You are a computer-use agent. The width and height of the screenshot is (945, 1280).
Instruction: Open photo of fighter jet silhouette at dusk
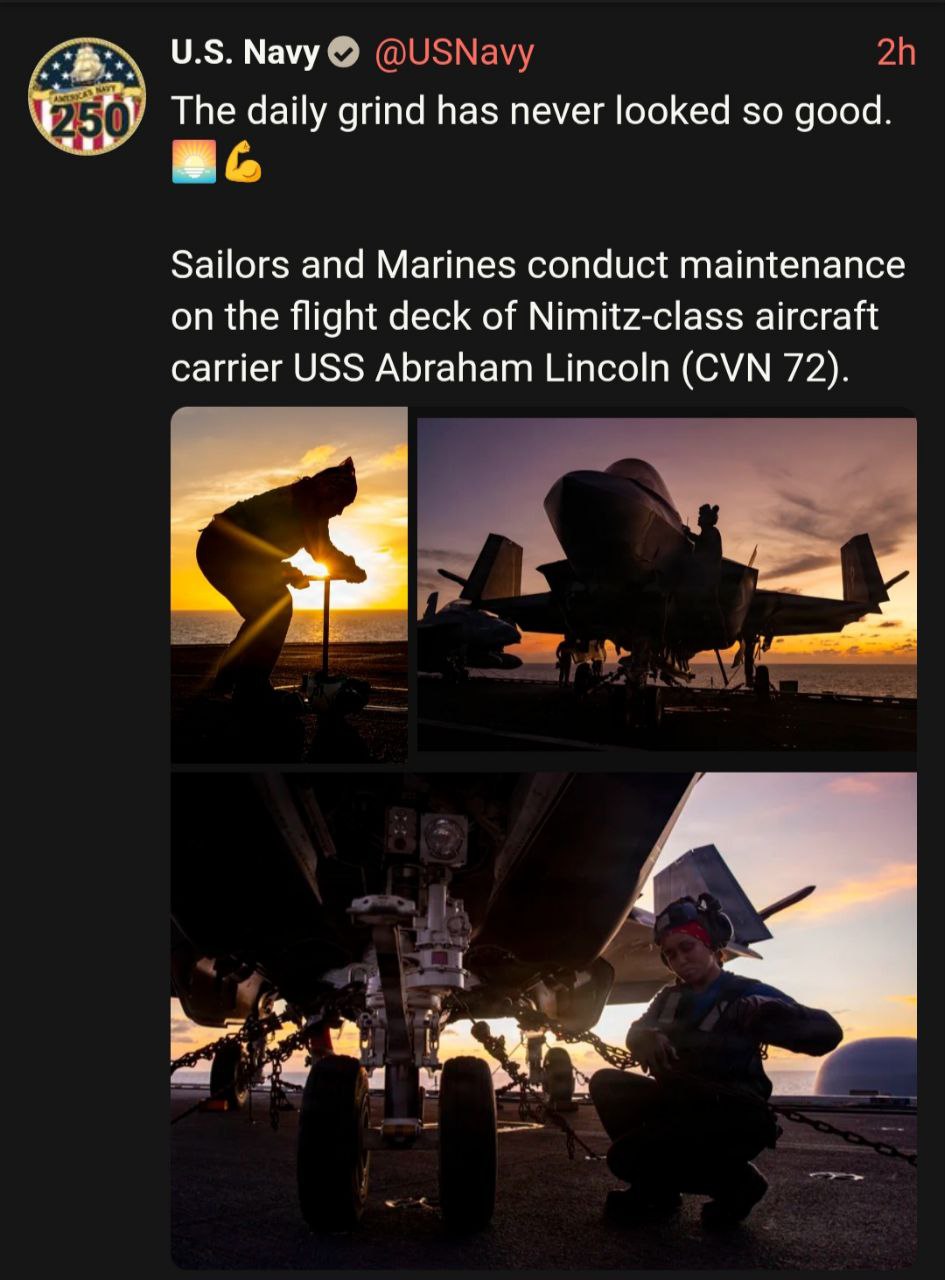666,585
